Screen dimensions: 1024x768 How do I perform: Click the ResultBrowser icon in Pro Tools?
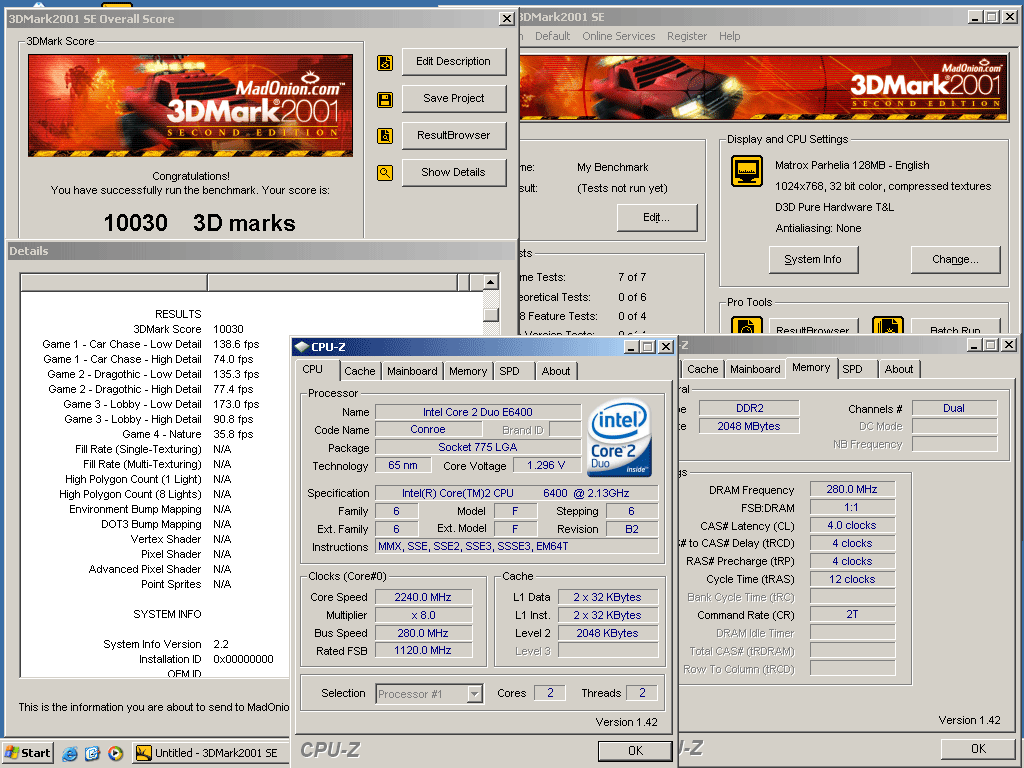tap(746, 325)
